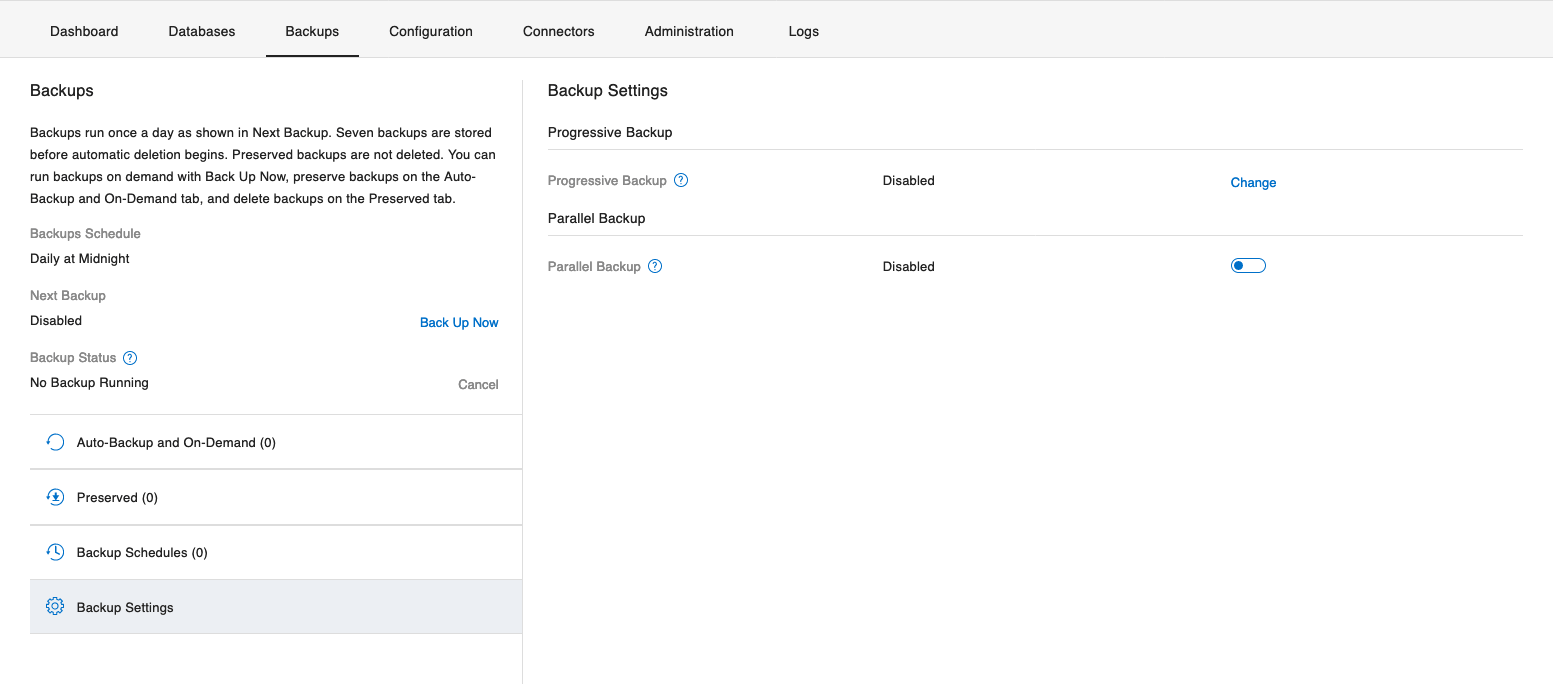The image size is (1553, 689).
Task: View the Logs tab
Action: pyautogui.click(x=804, y=31)
